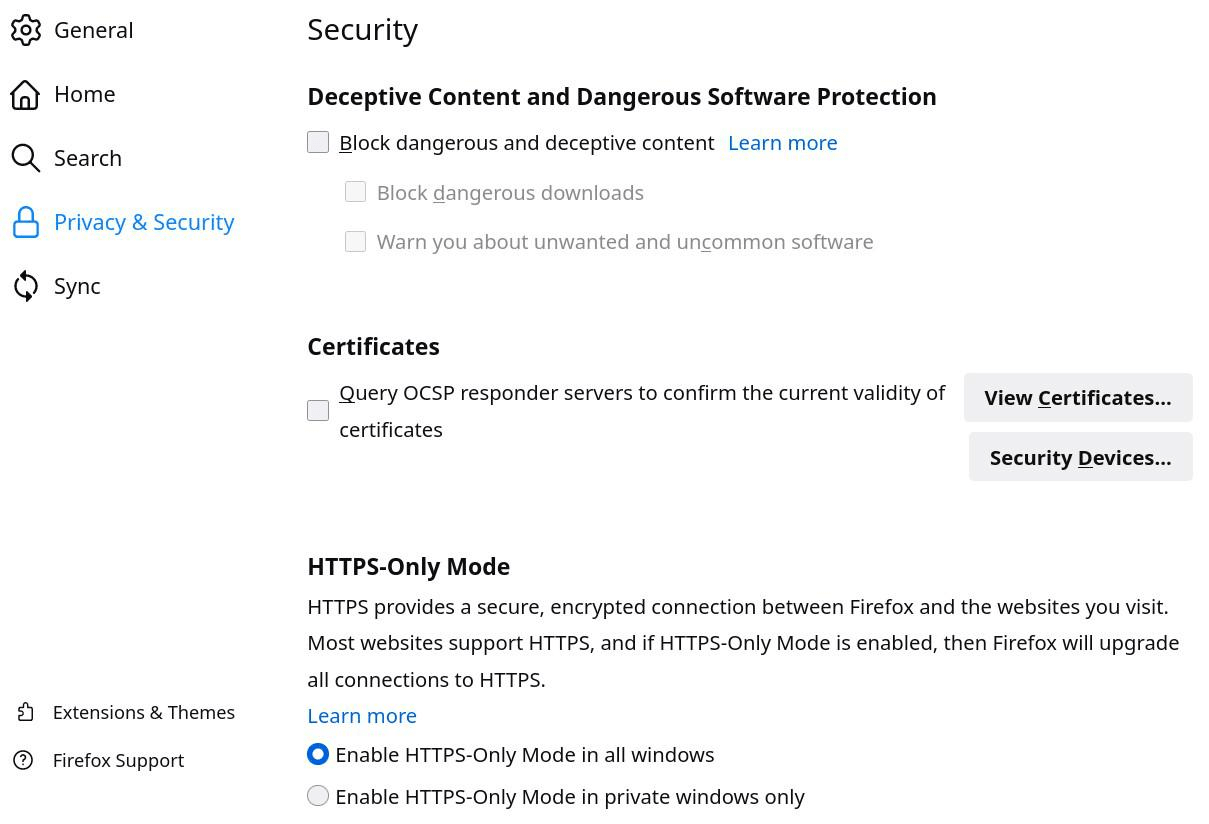Click the Sync arrows icon
Screen dimensions: 1209x824
point(26,286)
